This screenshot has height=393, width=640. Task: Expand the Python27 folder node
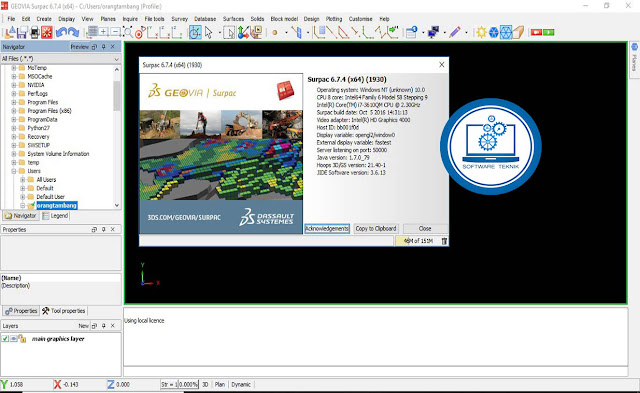14,128
